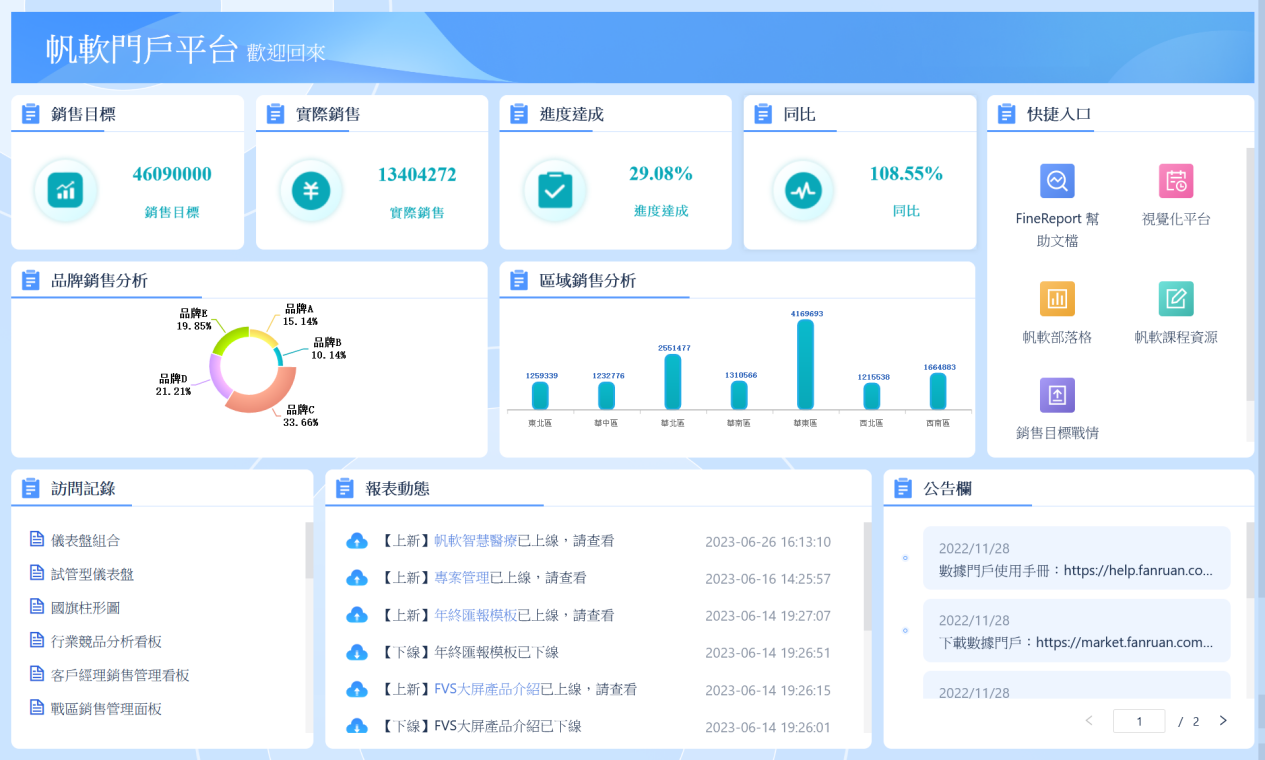Click the upload cloud icon for 專案管理

coord(356,578)
